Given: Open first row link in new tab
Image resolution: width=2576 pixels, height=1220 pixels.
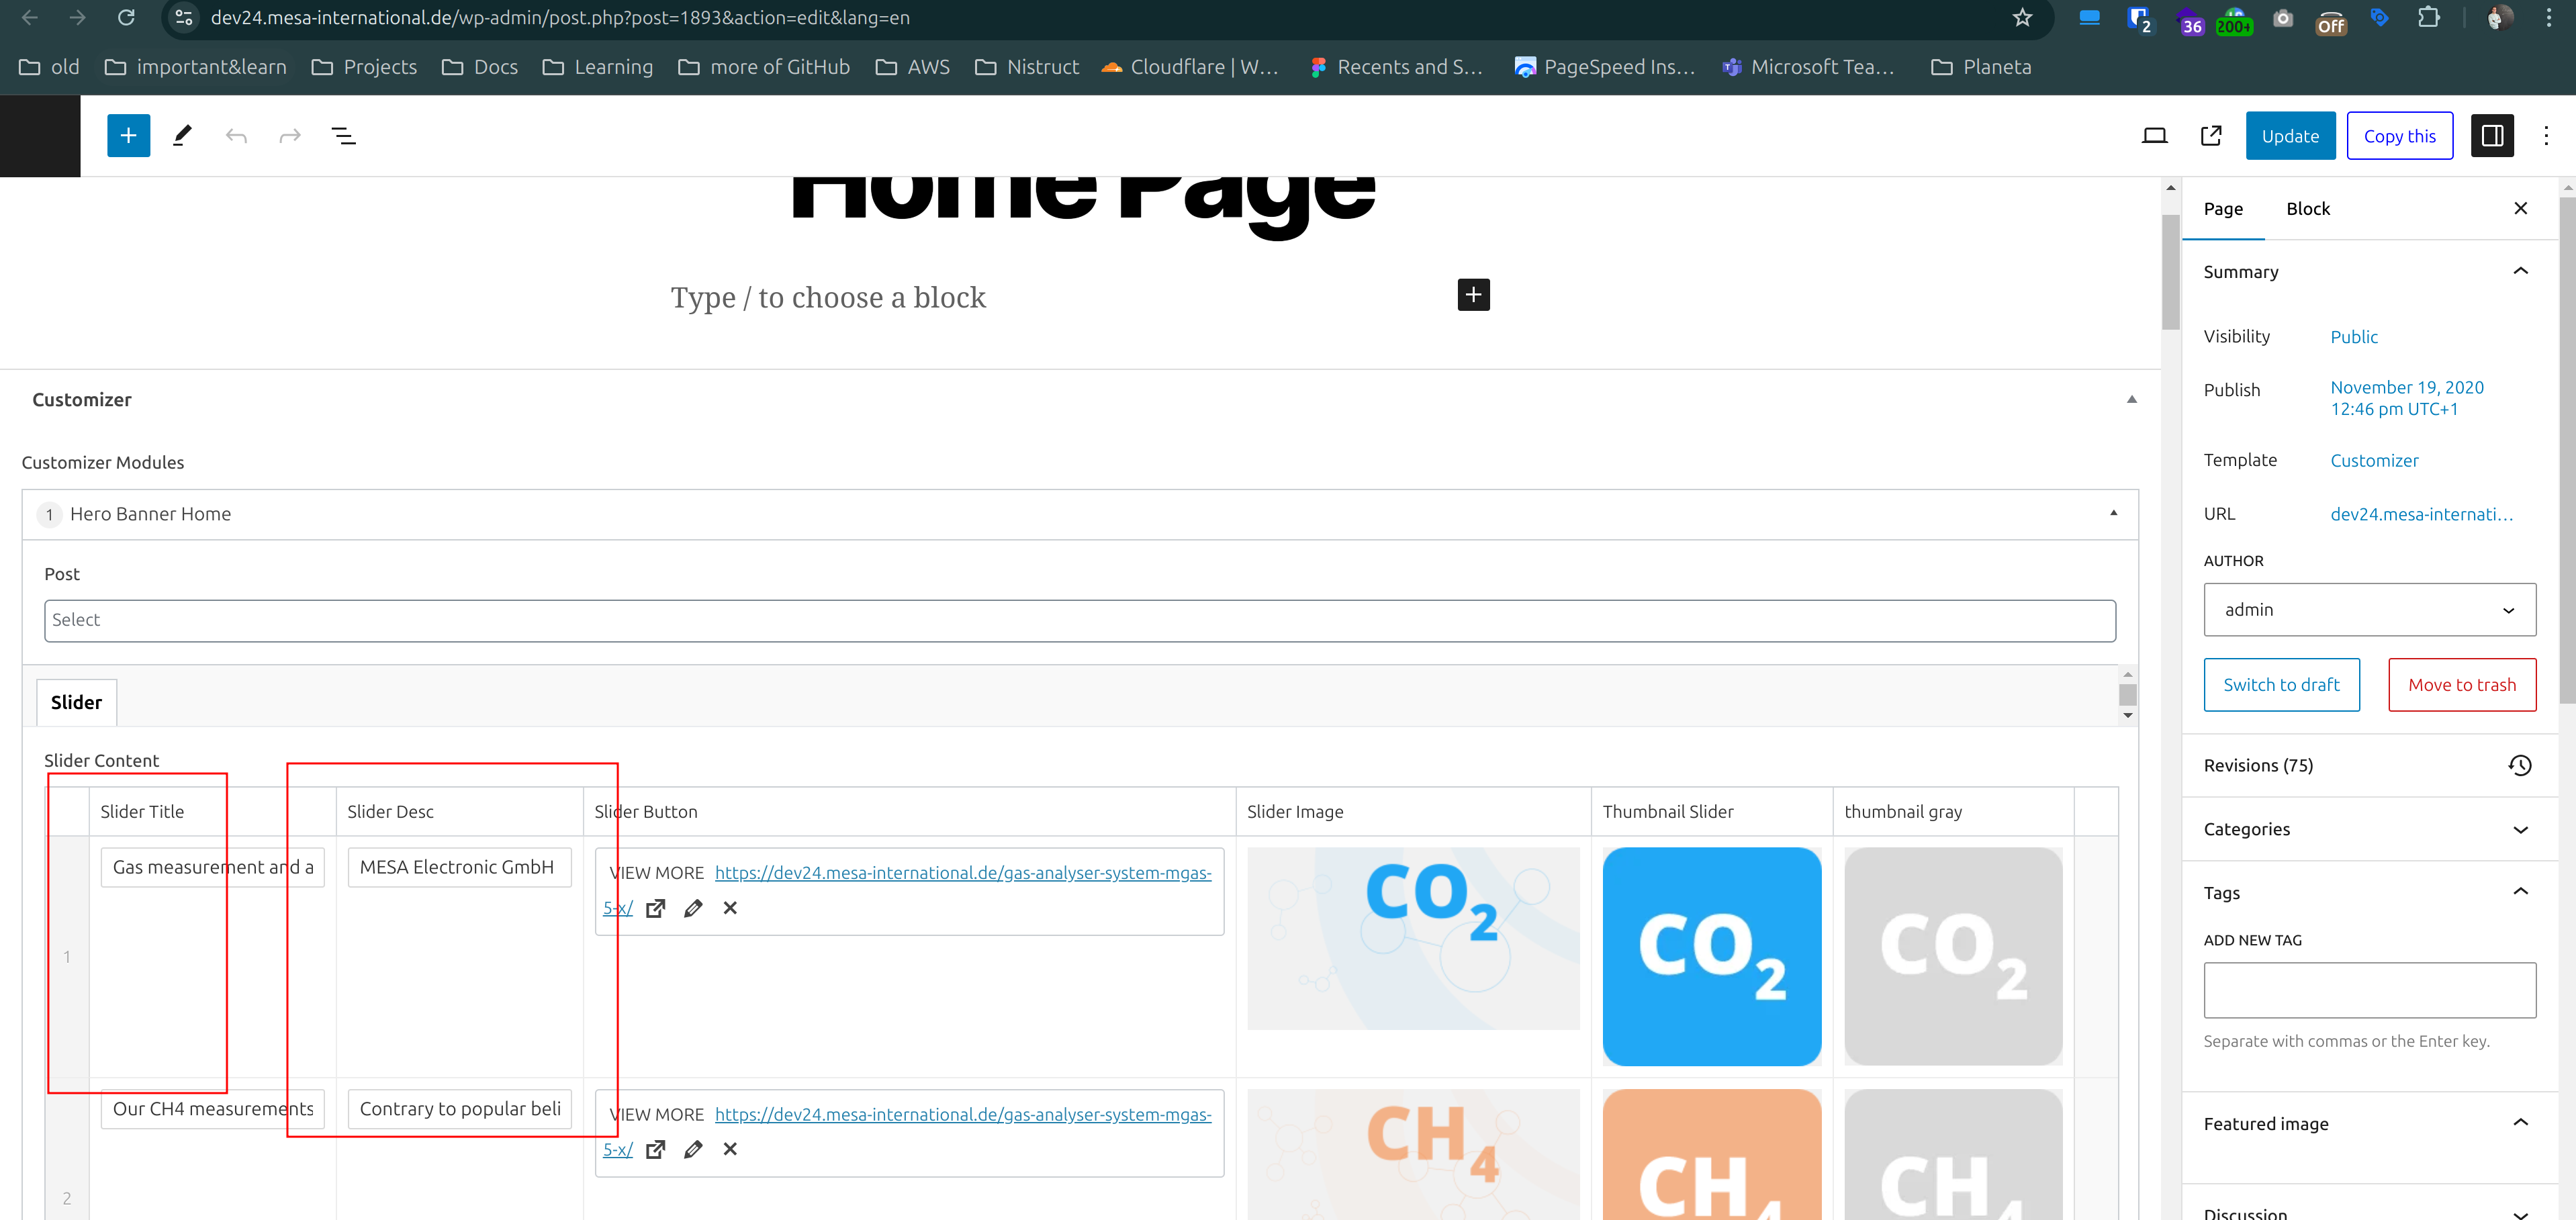Looking at the screenshot, I should 656,908.
